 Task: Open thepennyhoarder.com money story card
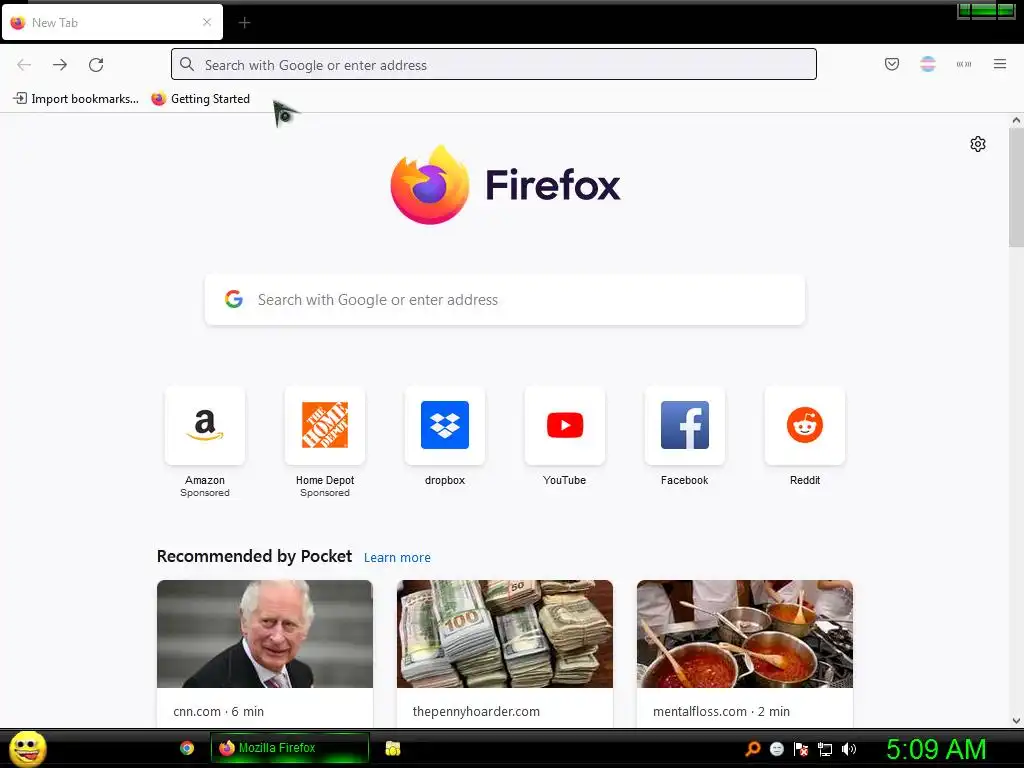click(x=505, y=653)
